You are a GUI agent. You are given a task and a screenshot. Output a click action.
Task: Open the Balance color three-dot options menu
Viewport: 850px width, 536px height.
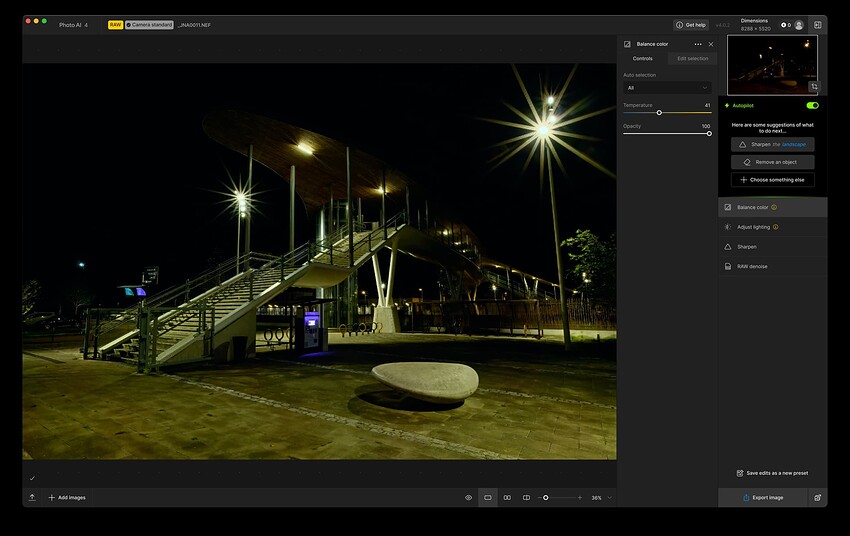coord(698,44)
